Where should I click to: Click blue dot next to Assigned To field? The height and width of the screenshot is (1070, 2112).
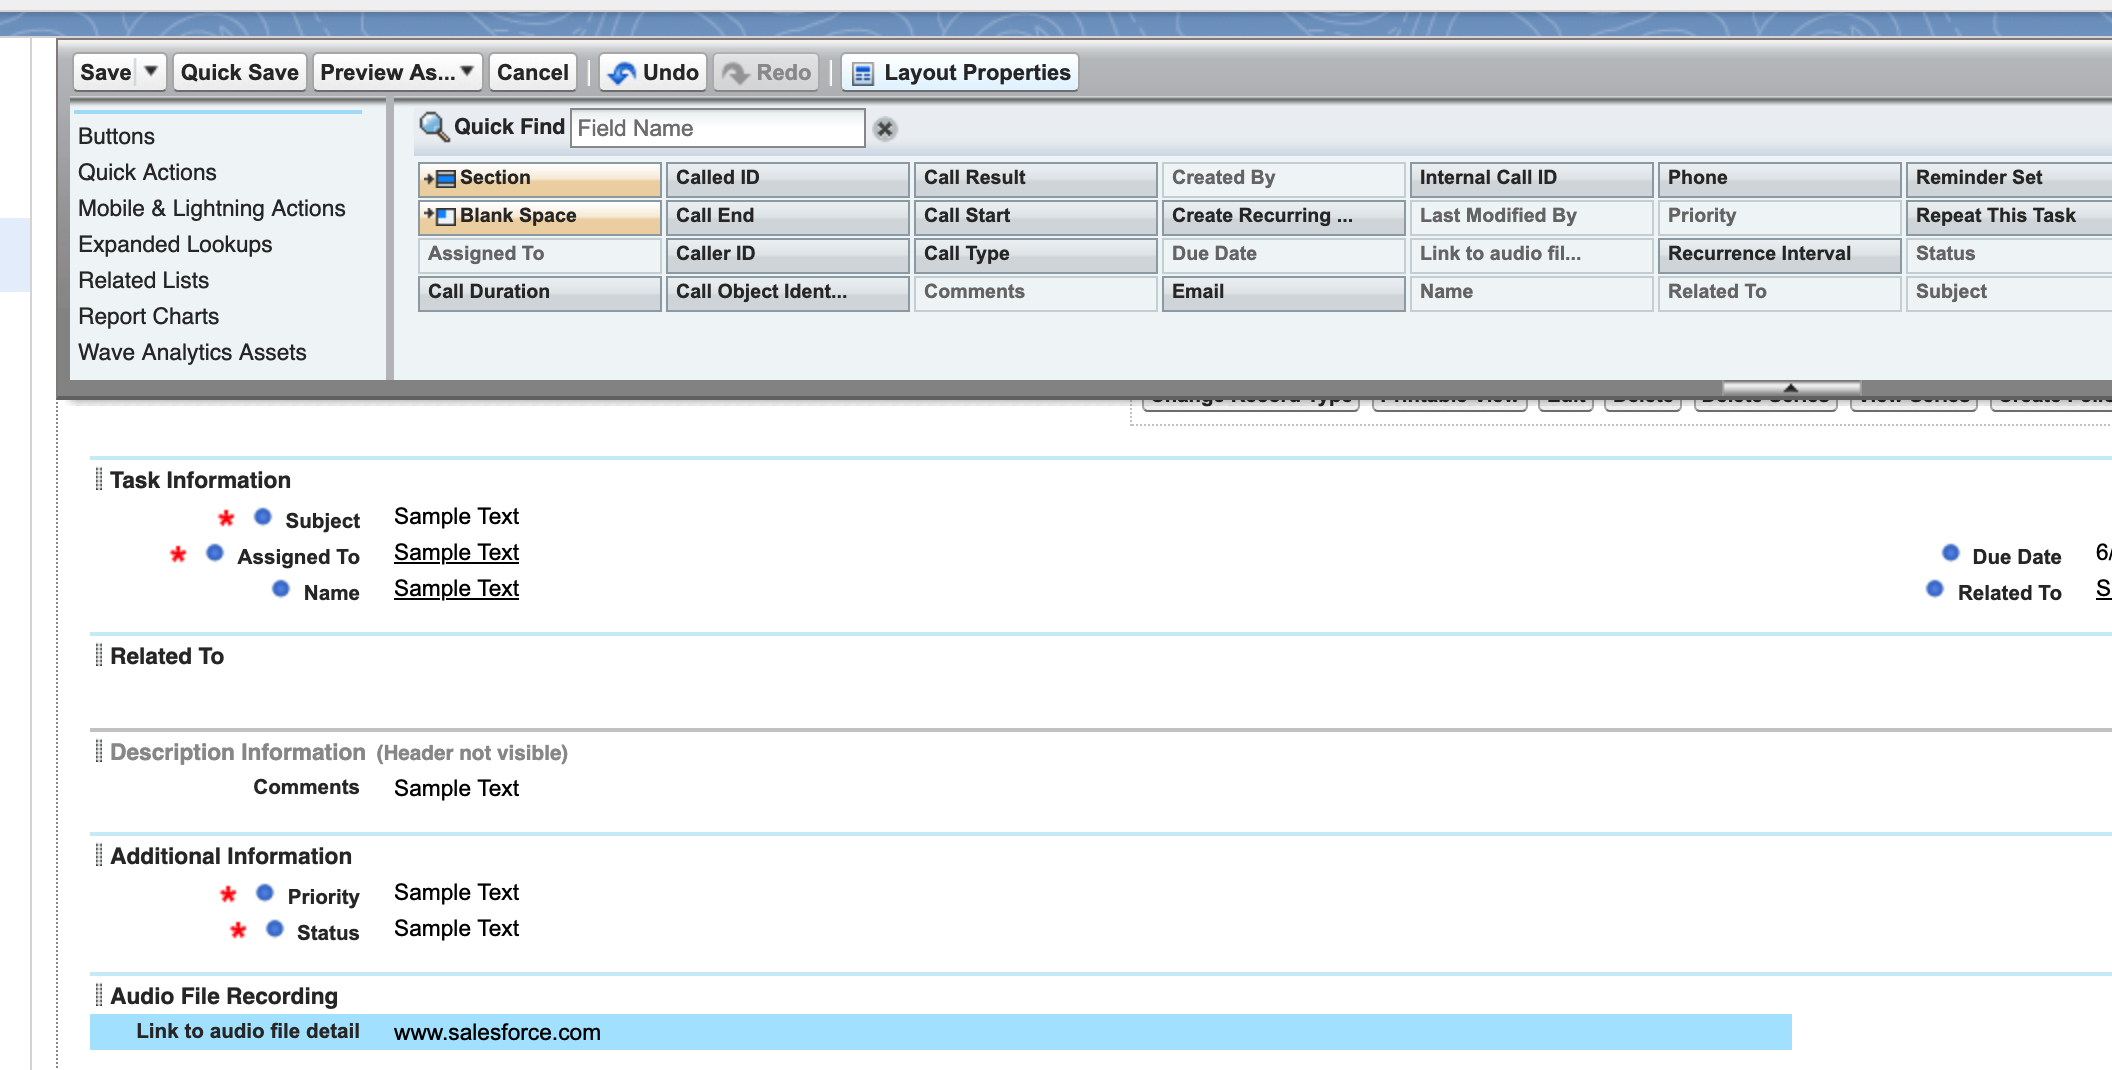(215, 553)
